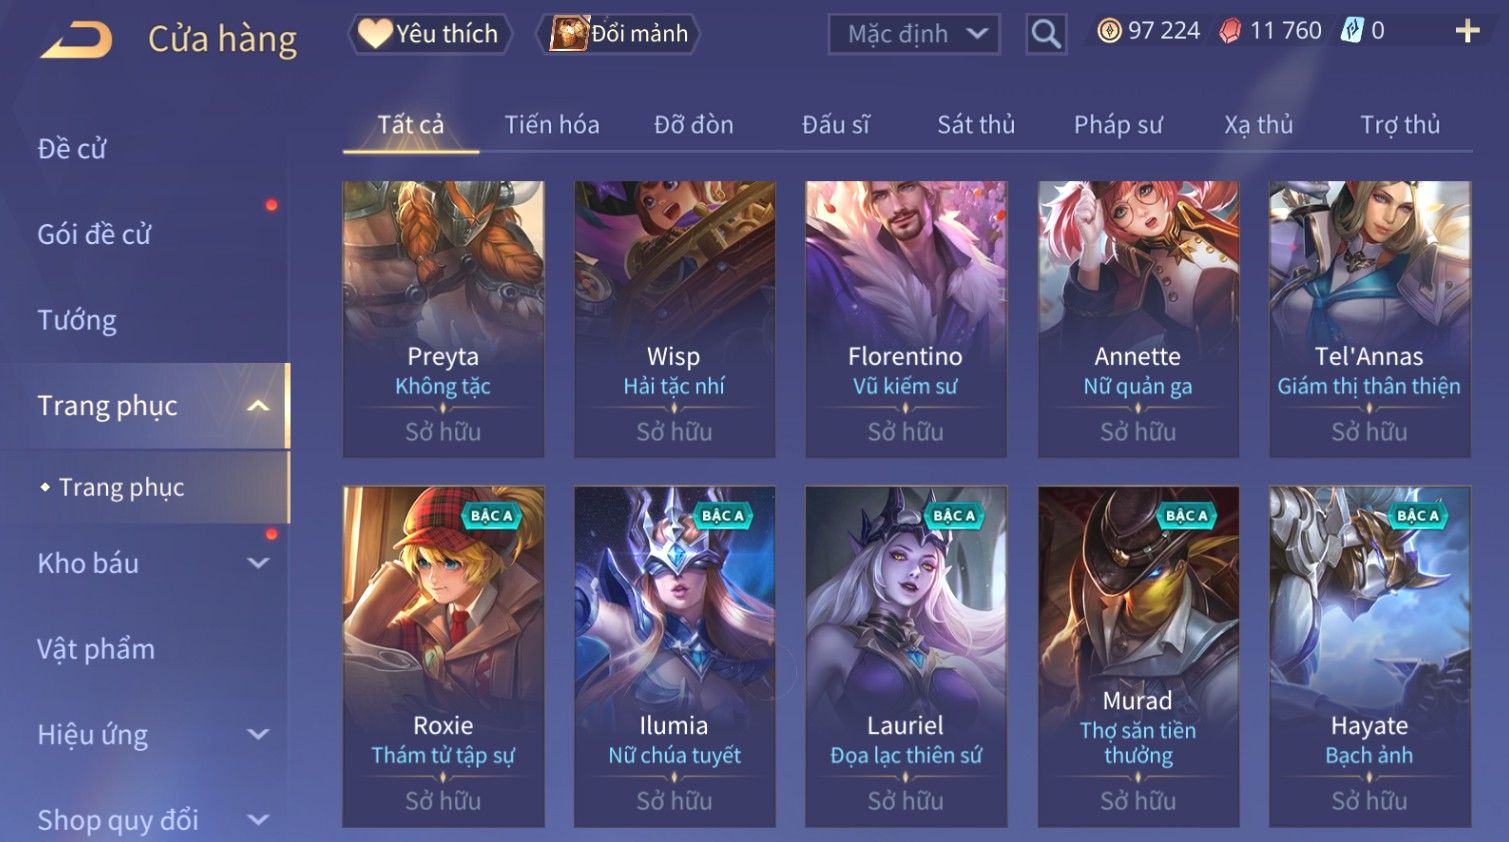
Task: Go to Gói đề cử in sidebar
Action: click(x=94, y=234)
